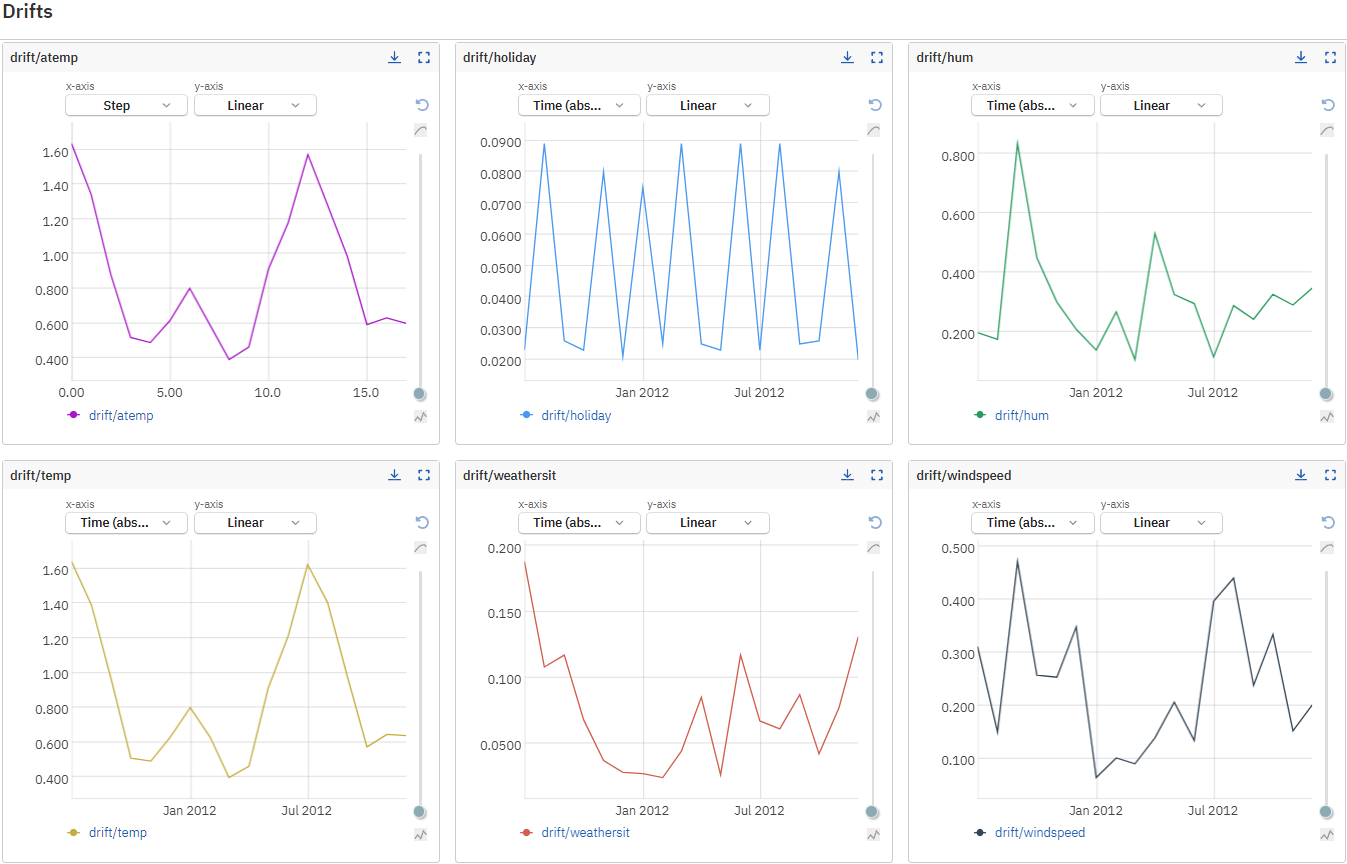Download the drift/windspeed chart
The image size is (1347, 864).
(1301, 475)
